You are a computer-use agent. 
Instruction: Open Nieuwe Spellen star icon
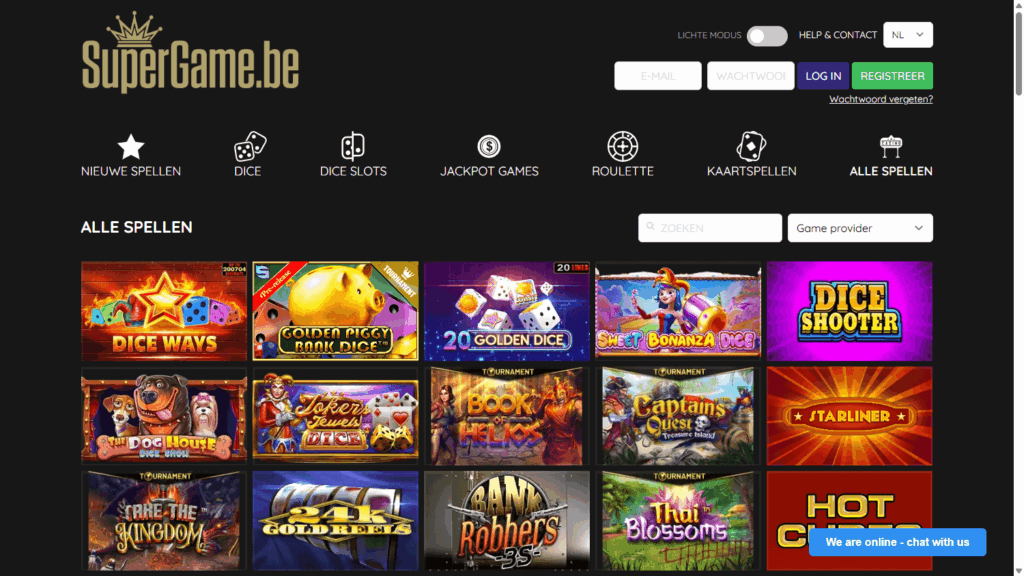[x=131, y=146]
